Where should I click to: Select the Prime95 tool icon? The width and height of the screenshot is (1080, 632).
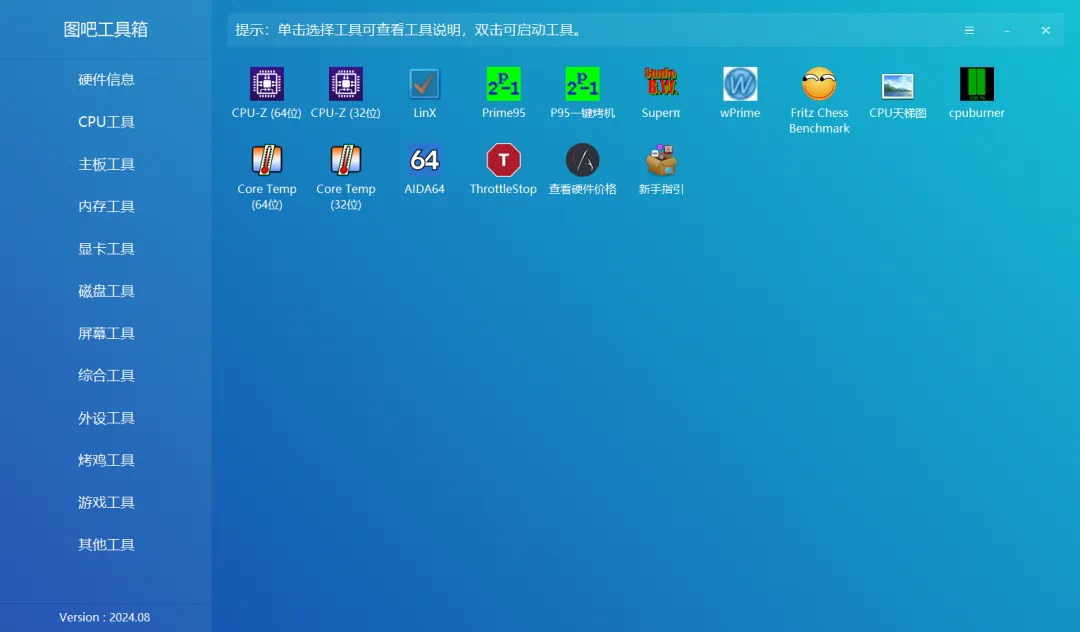[x=503, y=84]
